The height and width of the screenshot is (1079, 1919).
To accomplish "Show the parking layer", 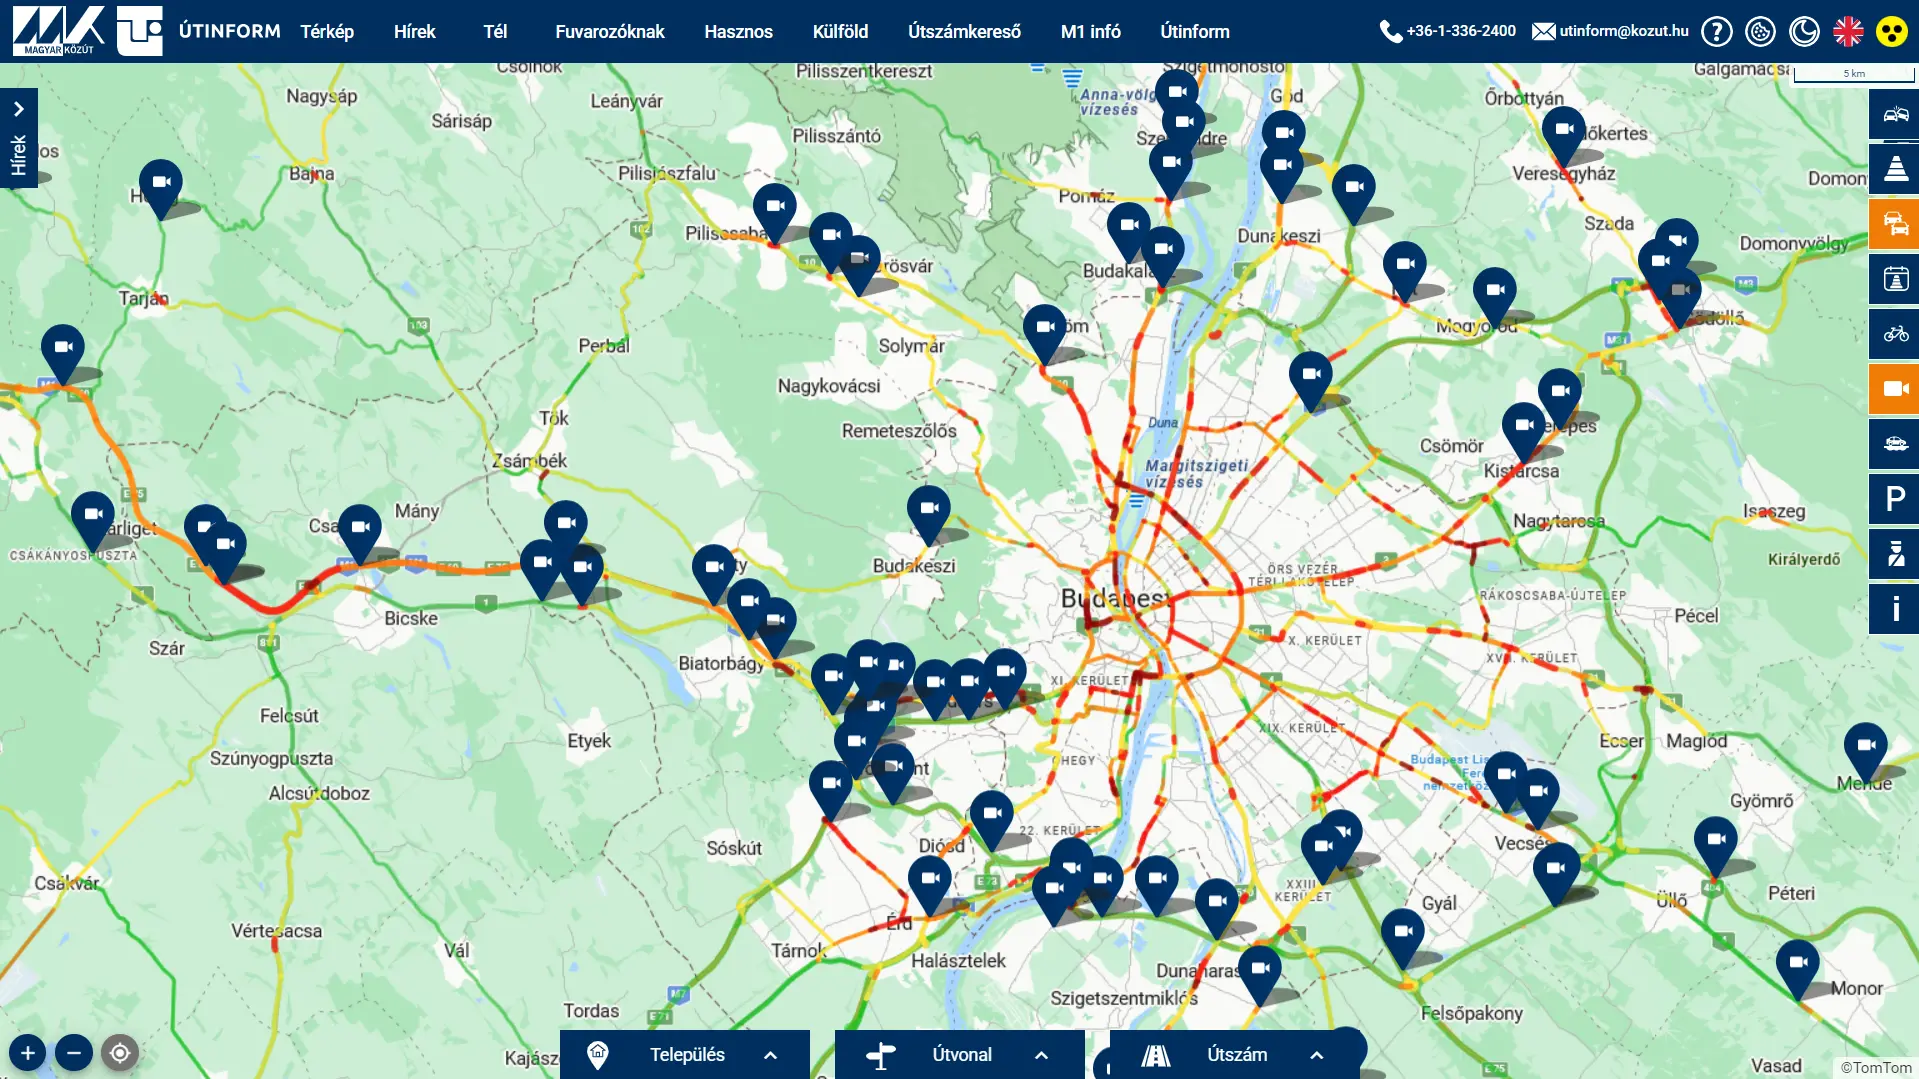I will pos(1894,499).
